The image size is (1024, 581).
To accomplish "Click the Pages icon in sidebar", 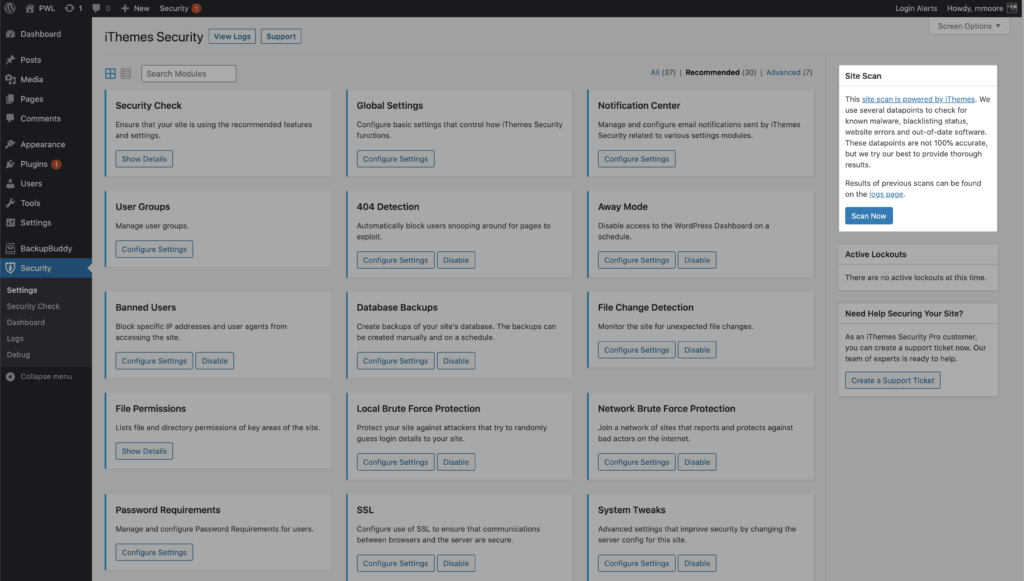I will [10, 99].
